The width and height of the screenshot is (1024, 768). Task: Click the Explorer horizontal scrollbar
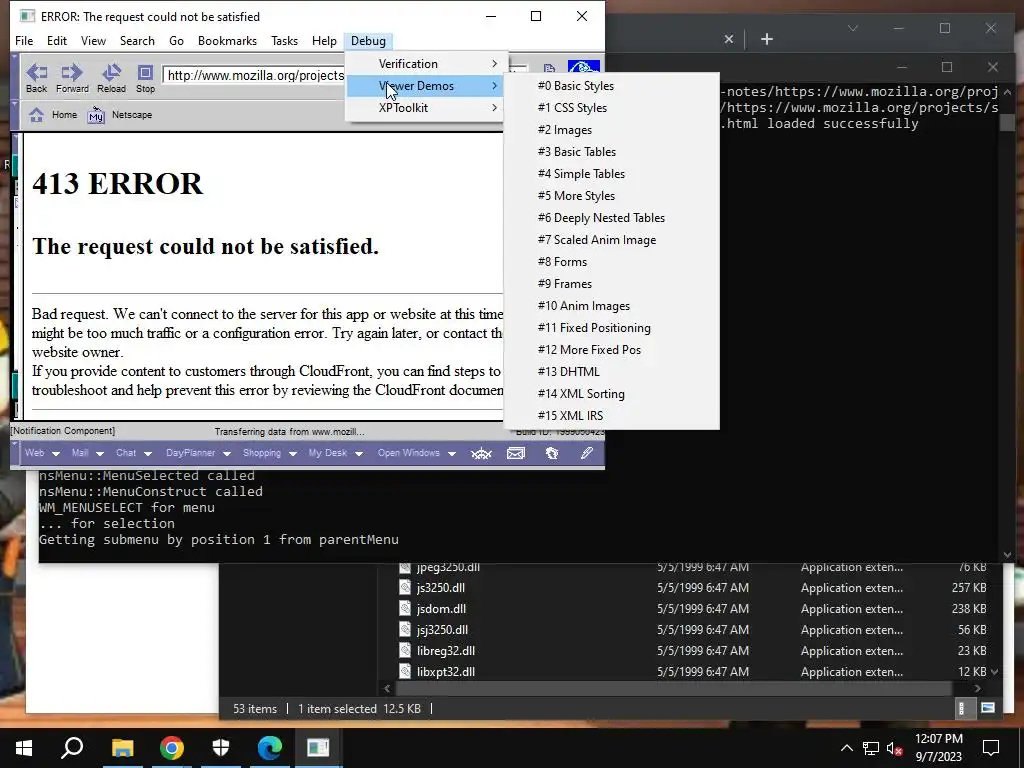tap(673, 688)
